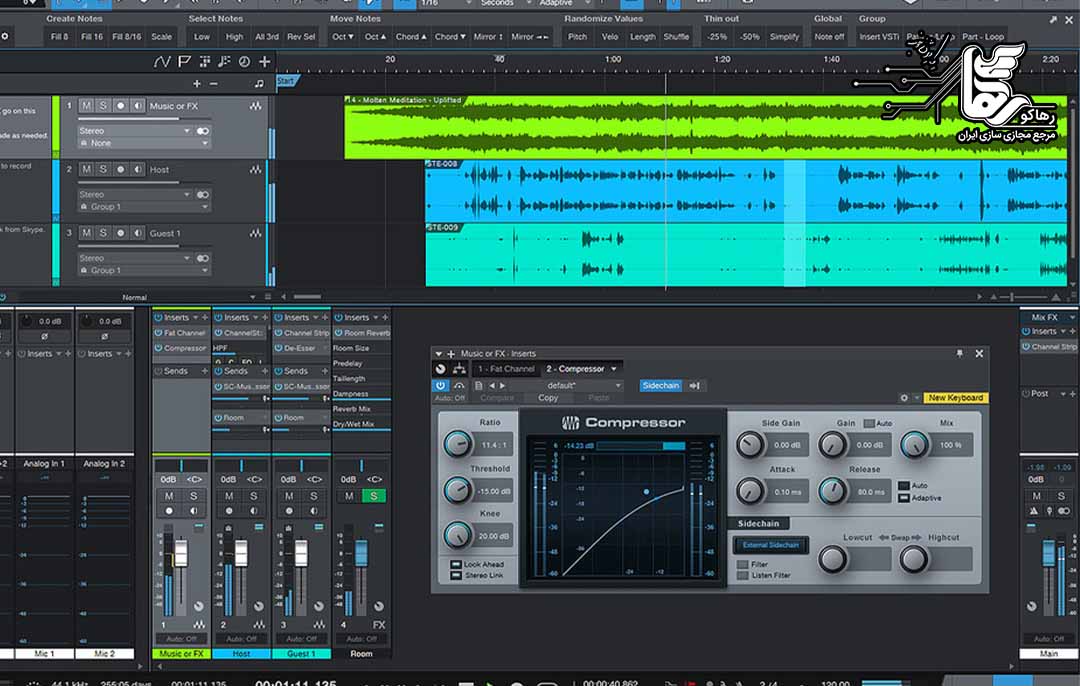This screenshot has width=1080, height=686.
Task: Click the metronome clock icon above tracks
Action: pos(244,62)
